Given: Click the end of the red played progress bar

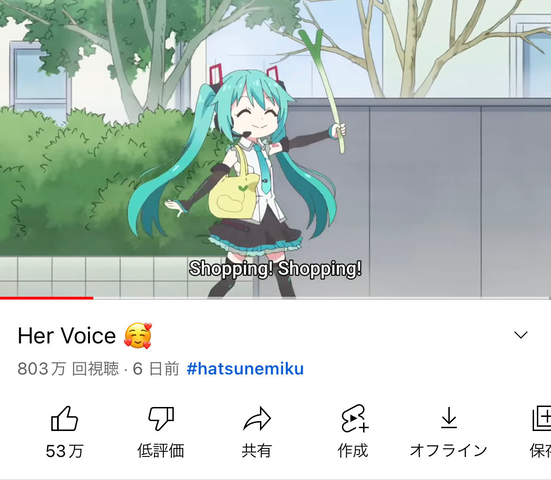Looking at the screenshot, I should click(93, 298).
